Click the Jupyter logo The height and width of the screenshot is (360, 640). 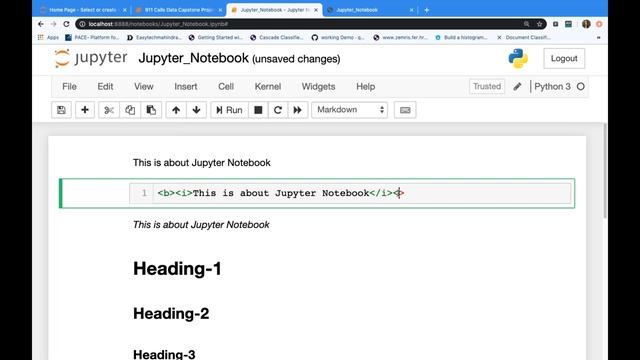point(91,58)
